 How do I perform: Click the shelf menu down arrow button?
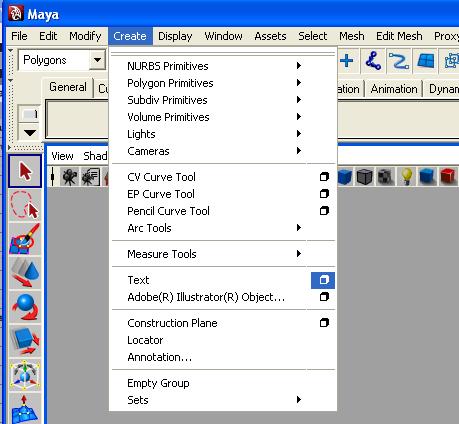point(30,132)
